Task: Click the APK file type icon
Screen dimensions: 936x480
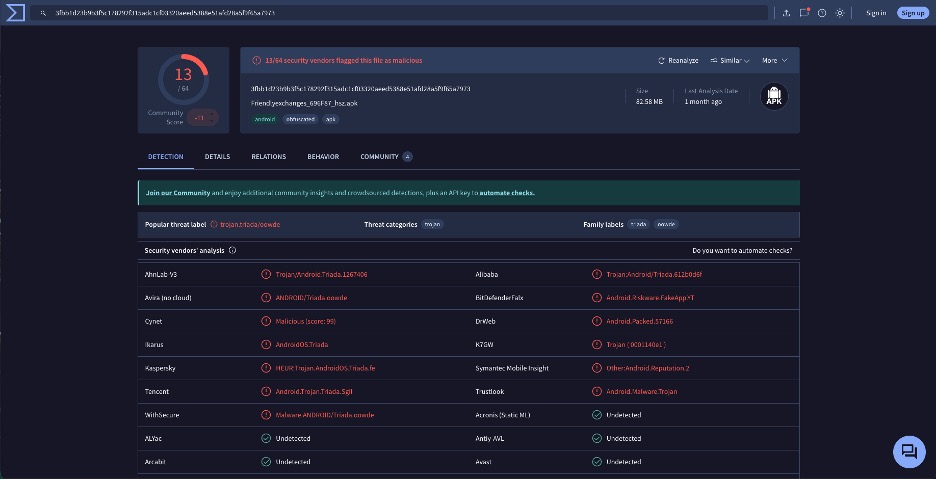Action: coord(774,96)
